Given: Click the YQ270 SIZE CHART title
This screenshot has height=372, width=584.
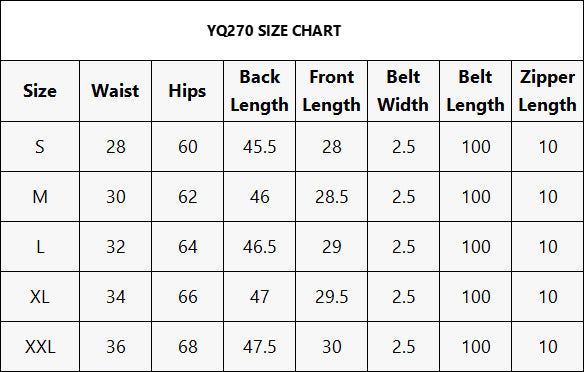Looking at the screenshot, I should click(x=274, y=31).
